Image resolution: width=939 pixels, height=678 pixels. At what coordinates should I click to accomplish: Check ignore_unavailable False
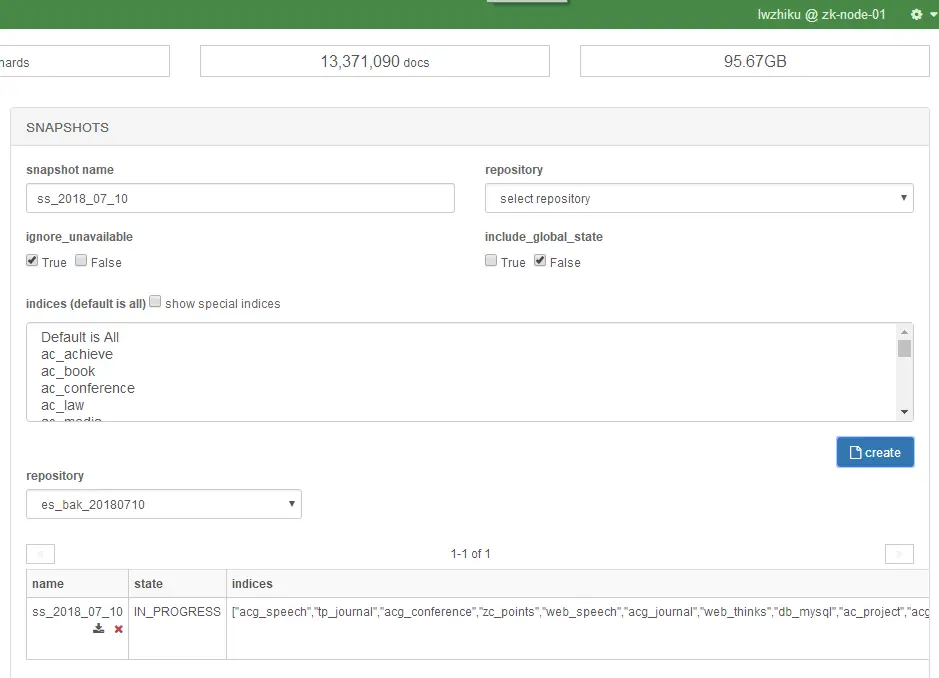click(x=81, y=261)
